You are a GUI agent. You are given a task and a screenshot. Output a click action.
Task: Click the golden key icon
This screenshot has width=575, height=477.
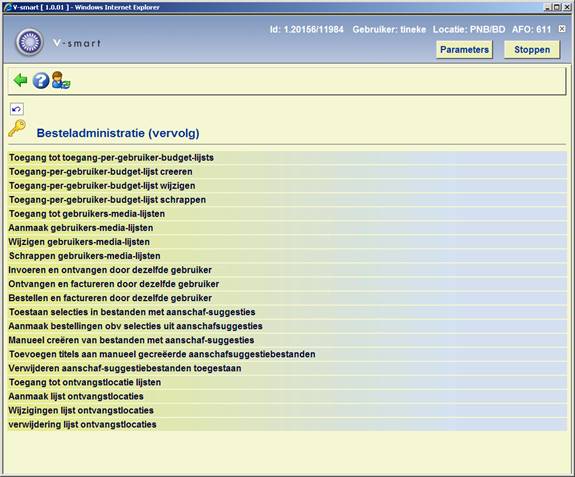click(x=17, y=128)
